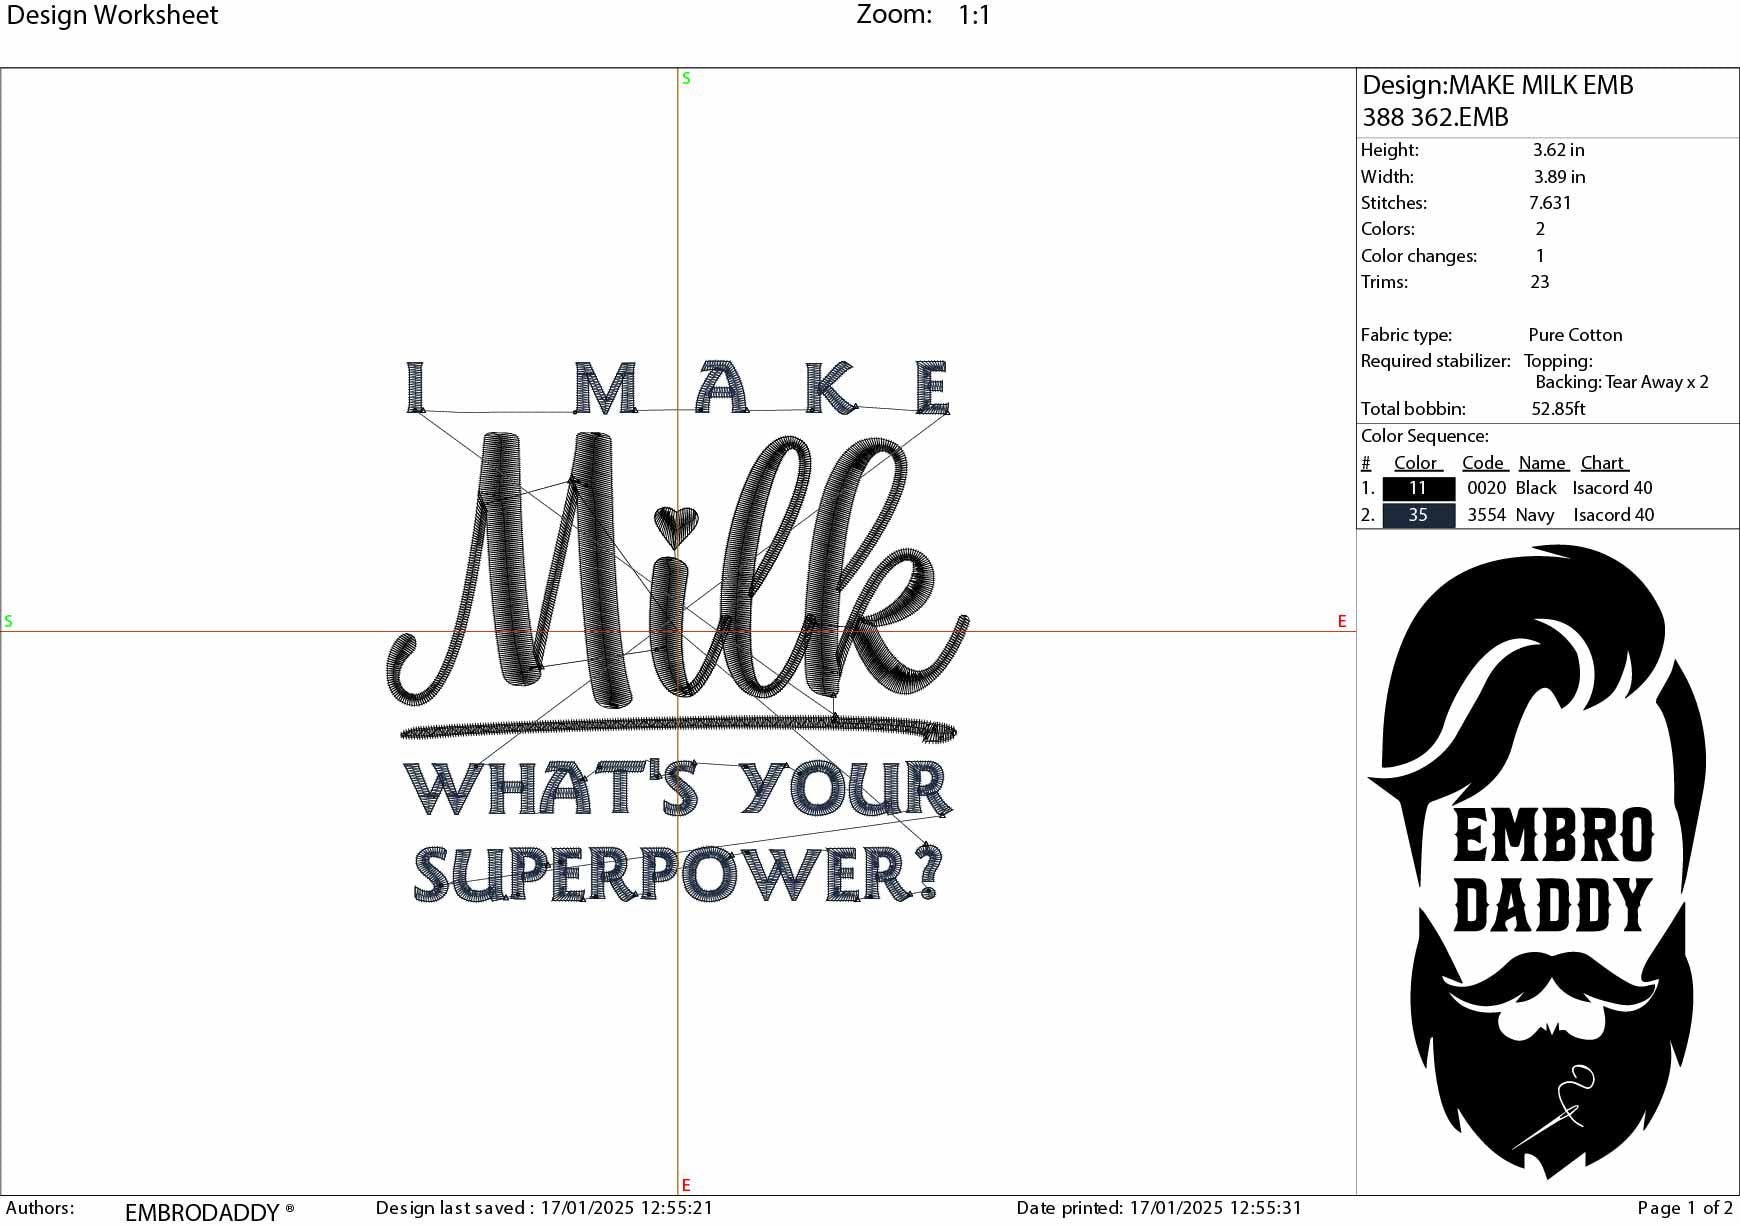Click the 'Required stabilizer:' label
Viewport: 1740px width, 1227px height.
[x=1435, y=361]
